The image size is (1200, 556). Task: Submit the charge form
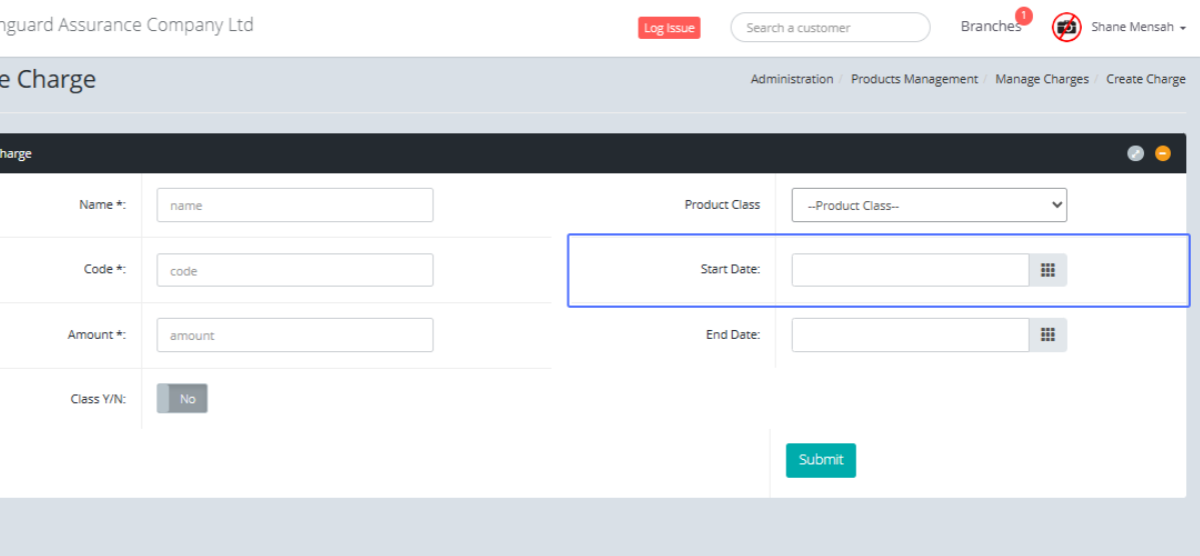[x=820, y=460]
